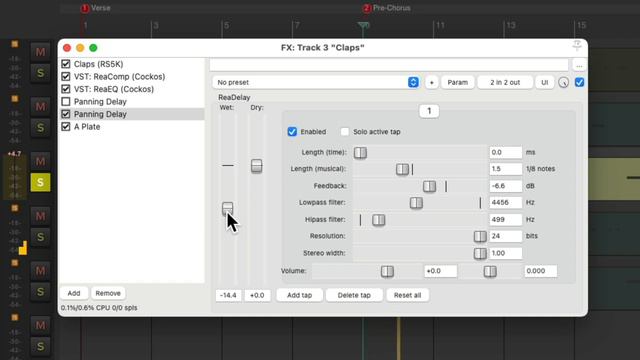Click the Resolution slider handle
This screenshot has width=640, height=360.
[480, 236]
